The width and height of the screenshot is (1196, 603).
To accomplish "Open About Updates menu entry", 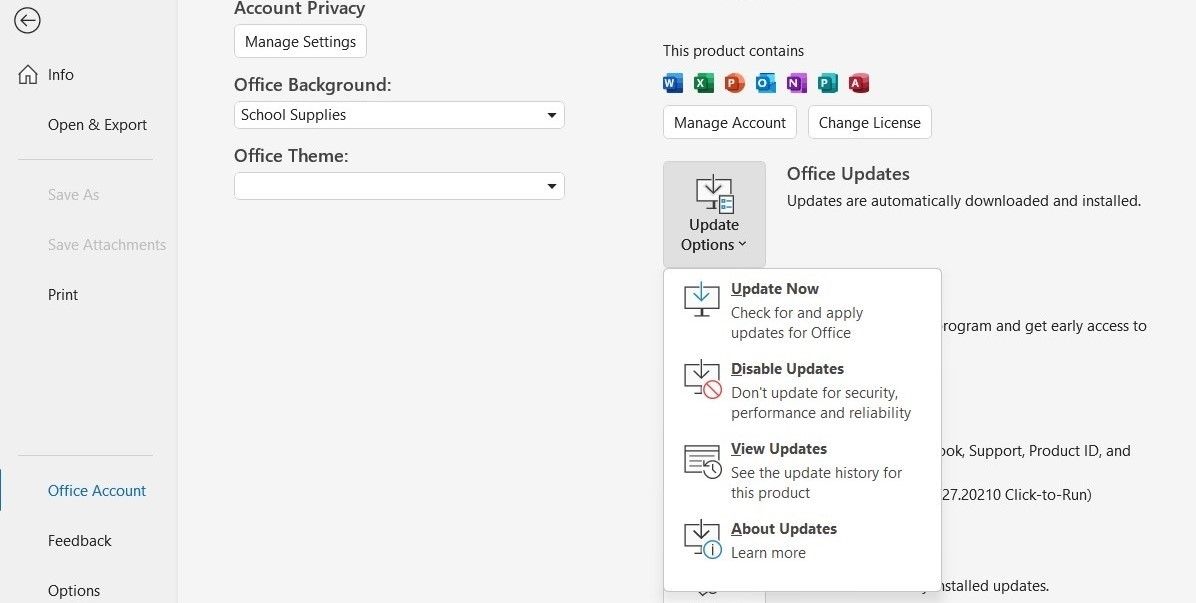I will point(802,540).
